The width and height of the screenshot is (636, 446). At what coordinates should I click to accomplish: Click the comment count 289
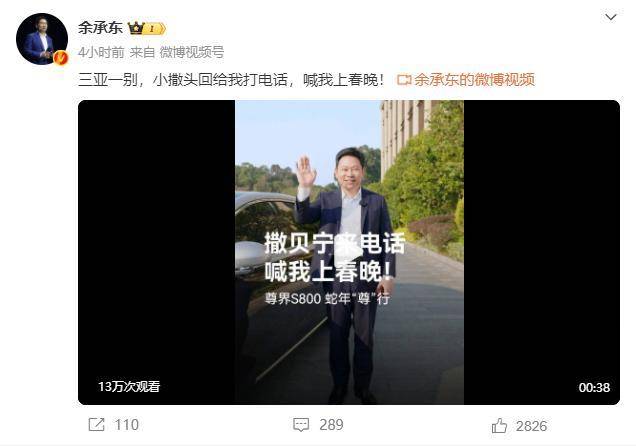331,425
